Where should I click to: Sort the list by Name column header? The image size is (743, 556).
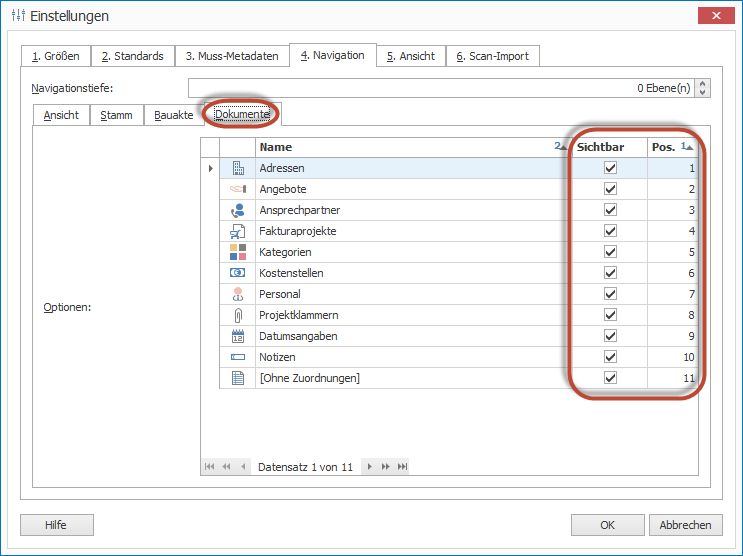click(400, 147)
